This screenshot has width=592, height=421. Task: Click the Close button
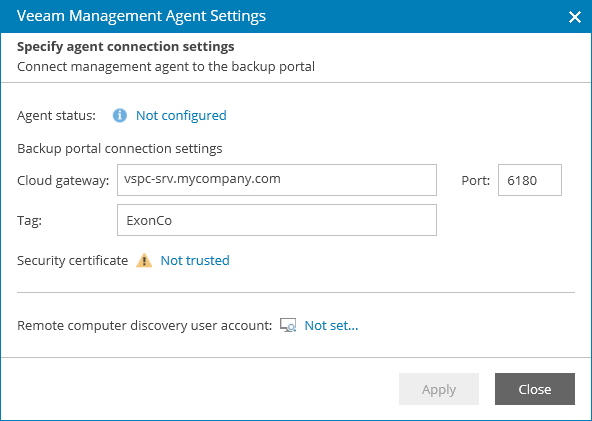535,389
